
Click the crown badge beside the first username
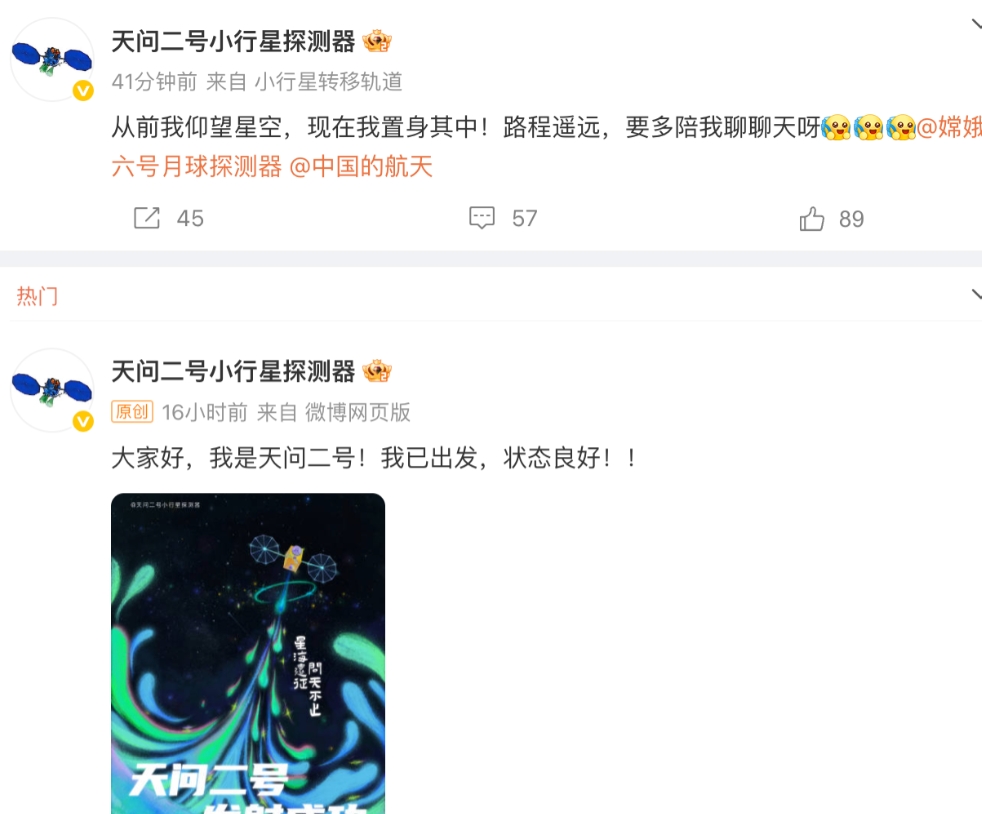pyautogui.click(x=377, y=41)
